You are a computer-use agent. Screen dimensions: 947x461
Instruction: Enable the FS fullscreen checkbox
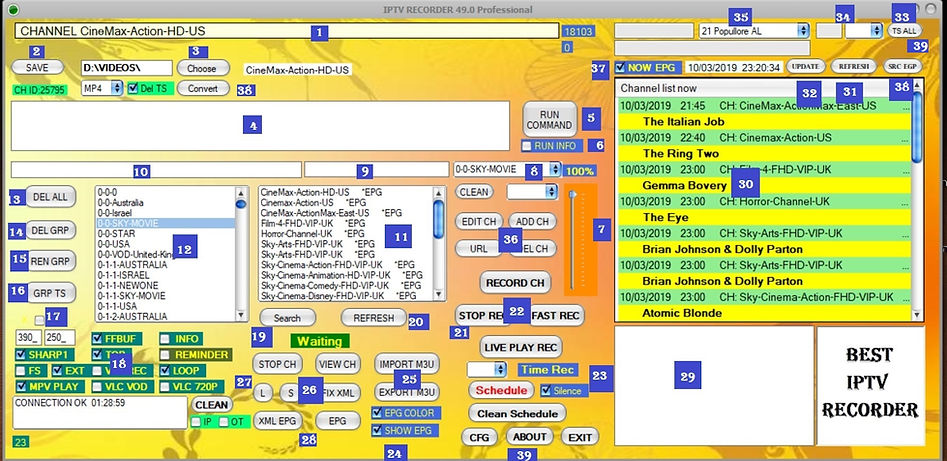click(x=21, y=370)
